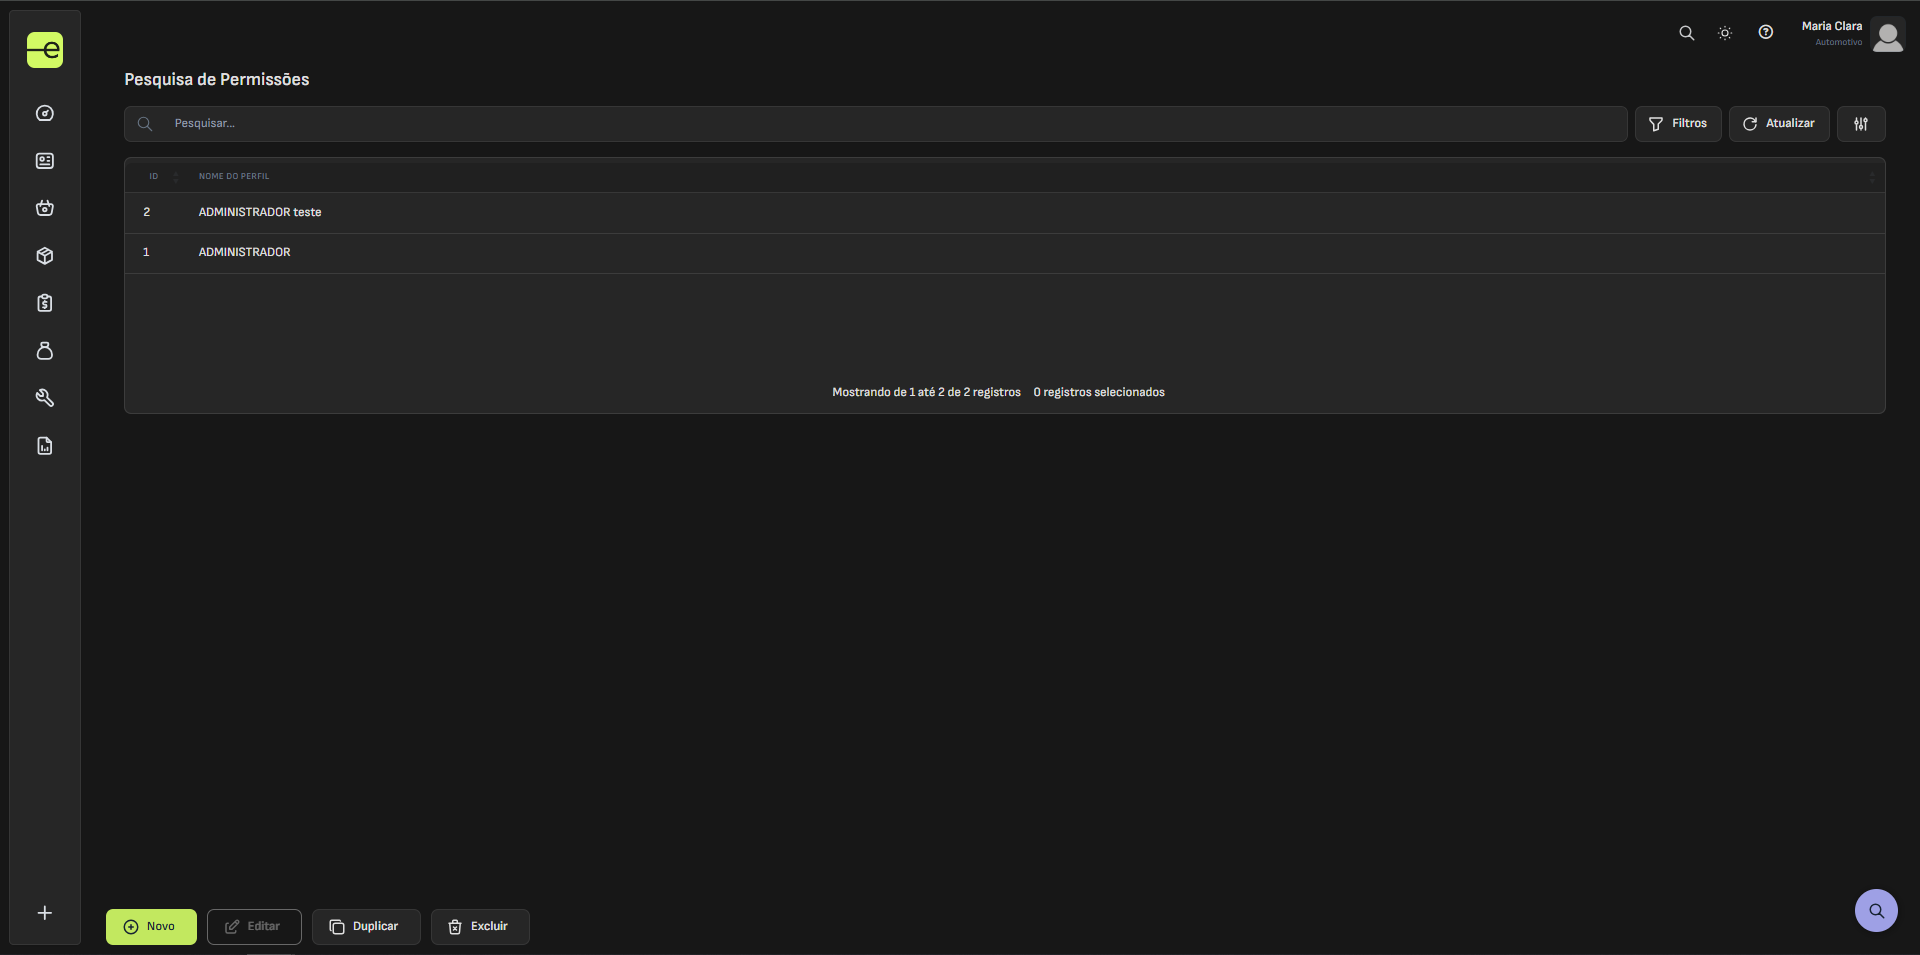This screenshot has width=1920, height=955.
Task: Click the top-right search magnifier icon
Action: click(1686, 33)
